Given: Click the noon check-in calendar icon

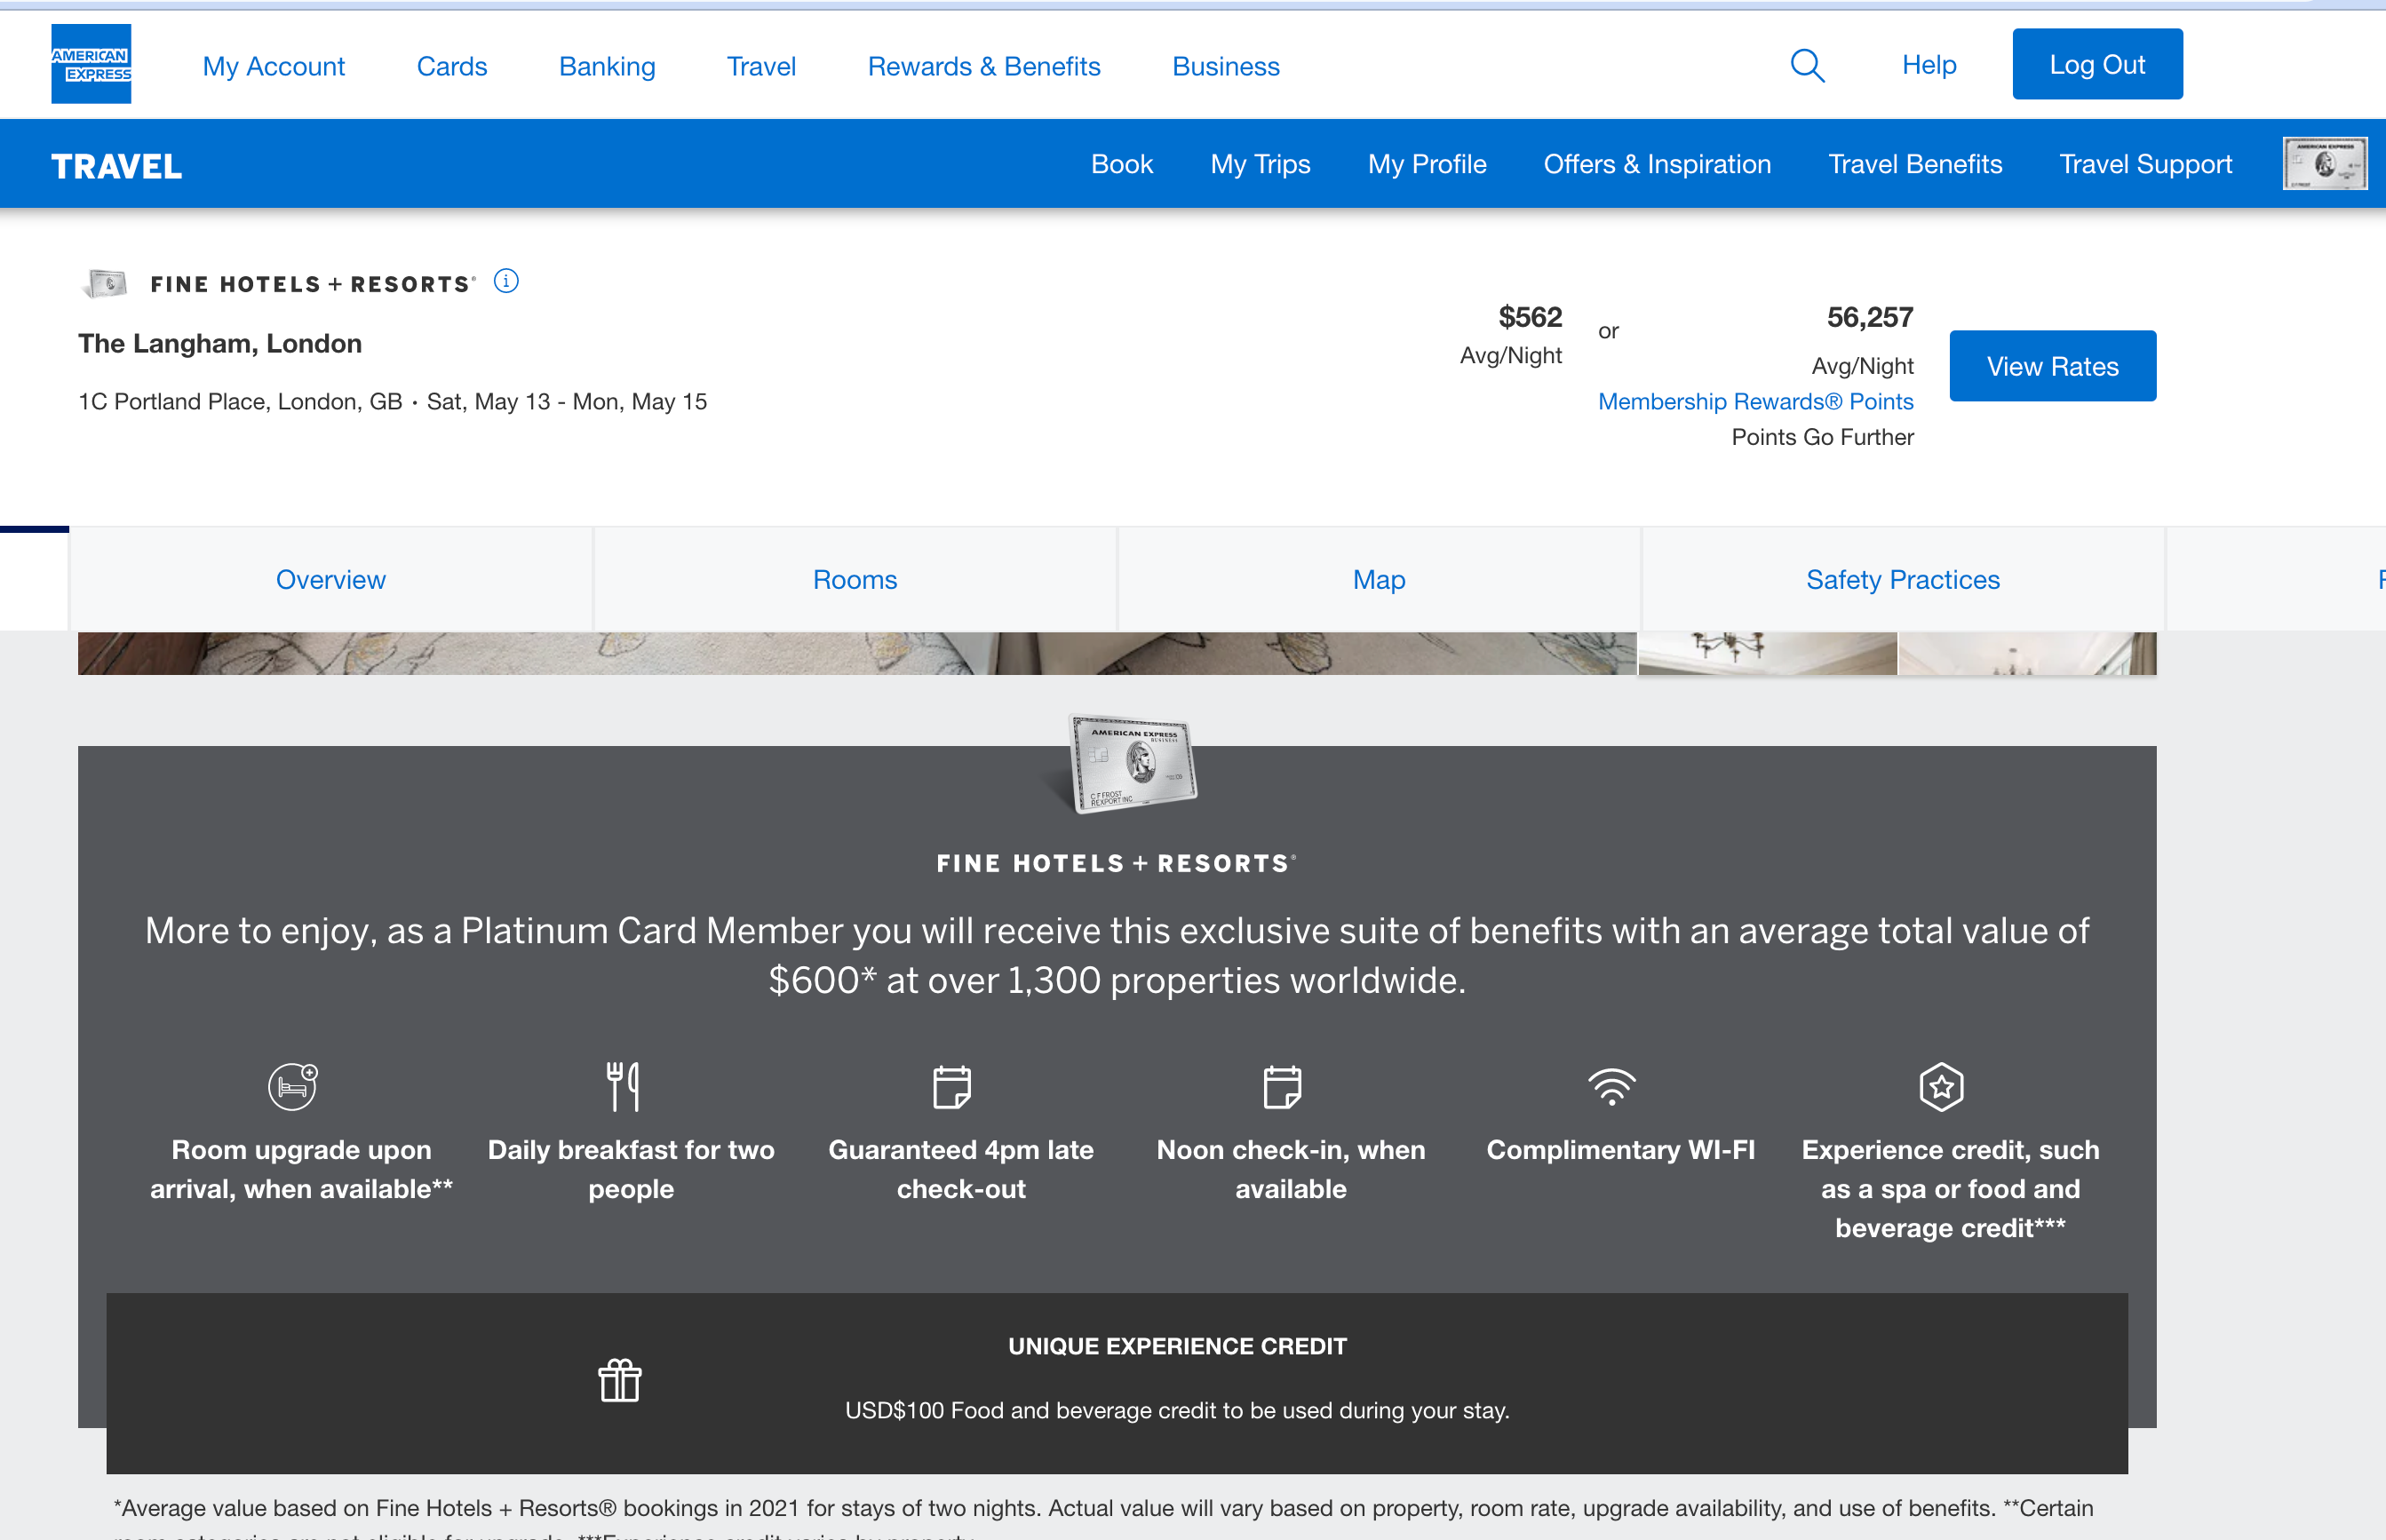Looking at the screenshot, I should [x=1282, y=1087].
